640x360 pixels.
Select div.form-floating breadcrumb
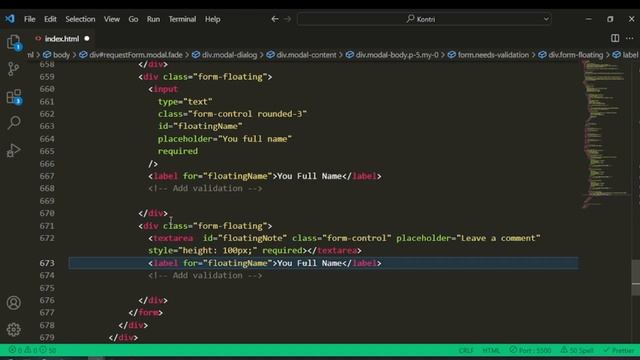coord(571,55)
